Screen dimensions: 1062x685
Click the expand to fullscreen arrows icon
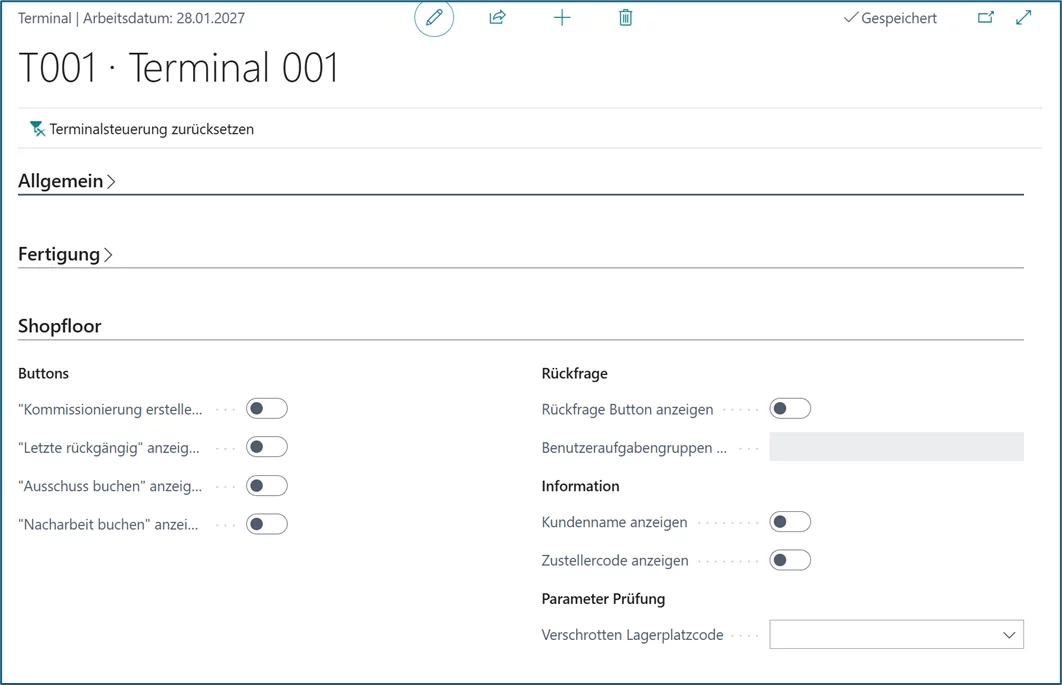tap(1023, 18)
